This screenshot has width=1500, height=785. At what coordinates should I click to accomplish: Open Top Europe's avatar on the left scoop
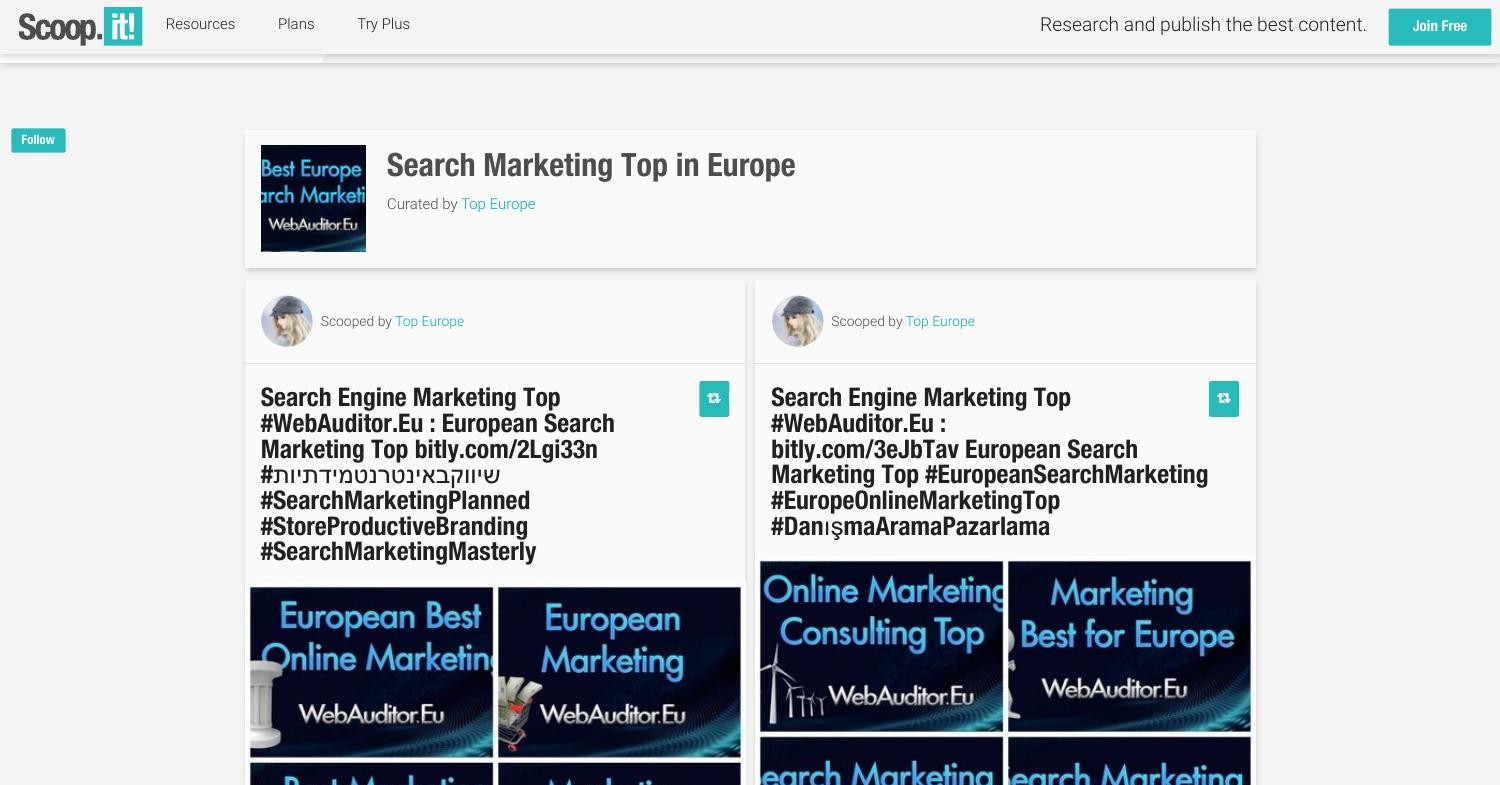pyautogui.click(x=287, y=321)
